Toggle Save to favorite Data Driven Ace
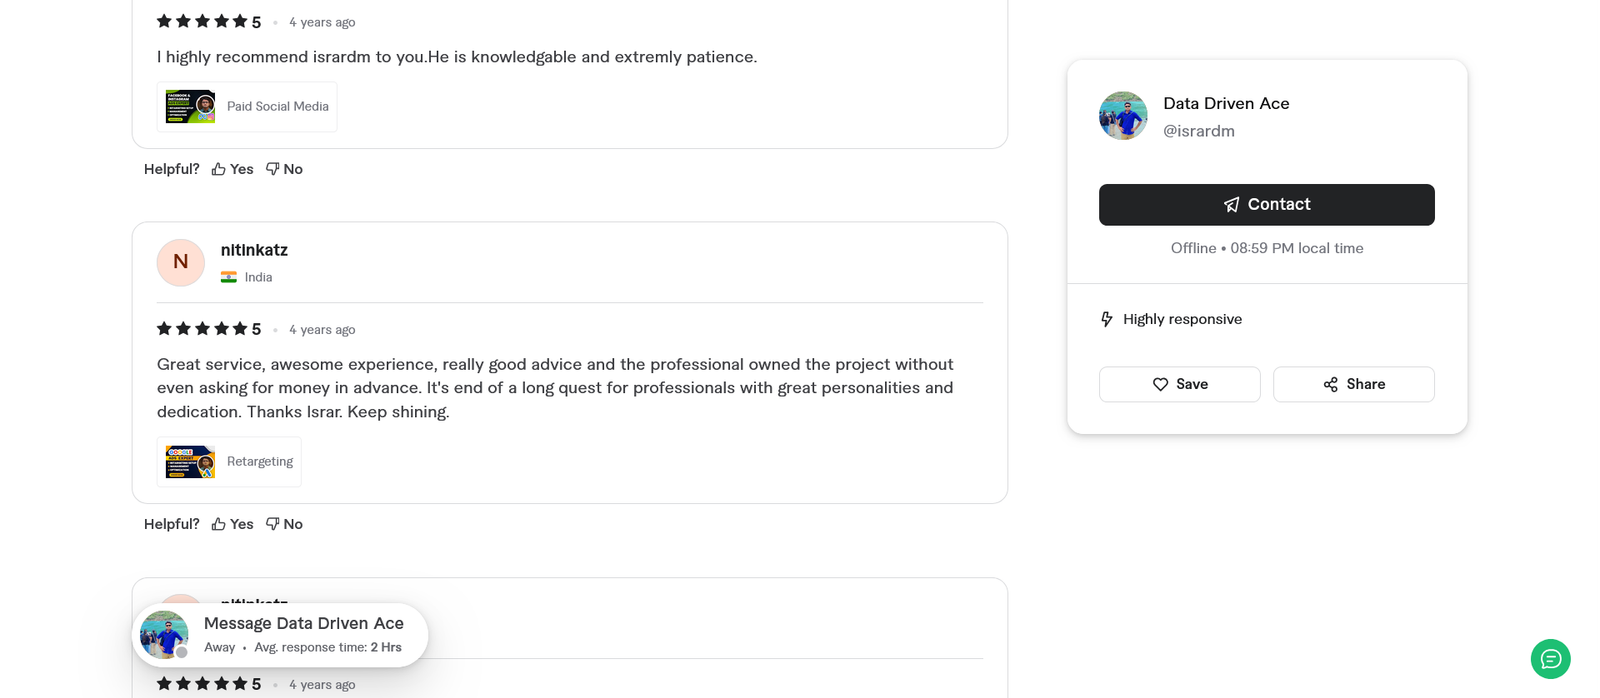This screenshot has width=1600, height=698. point(1179,384)
